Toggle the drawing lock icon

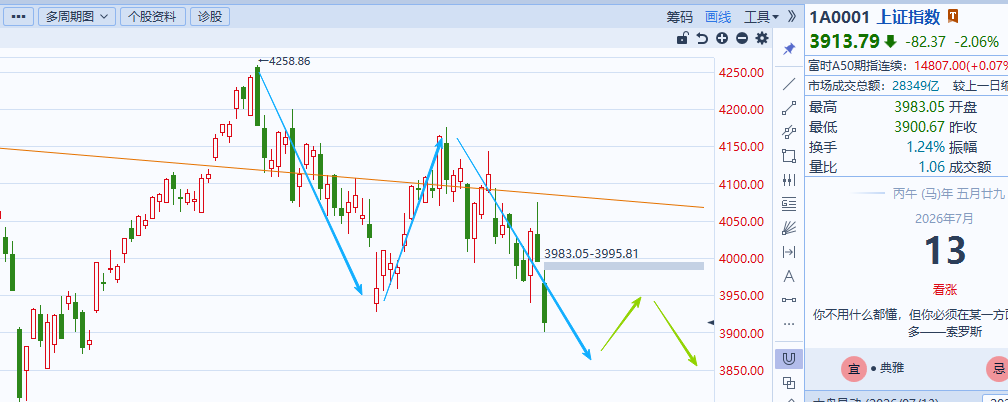coord(683,38)
